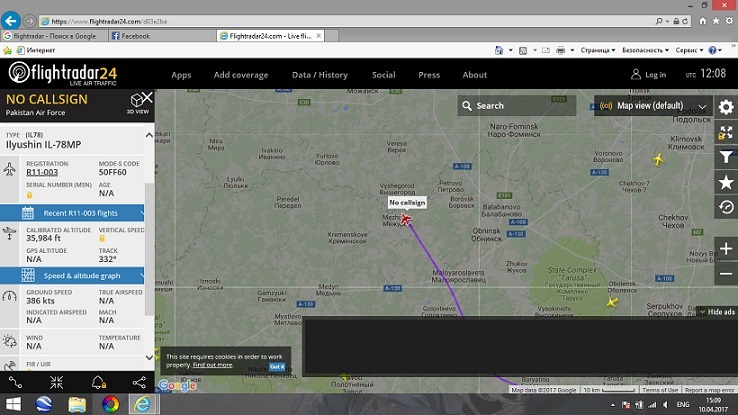Open R11-003 registration link
Screen dimensions: 738x415
pos(42,172)
